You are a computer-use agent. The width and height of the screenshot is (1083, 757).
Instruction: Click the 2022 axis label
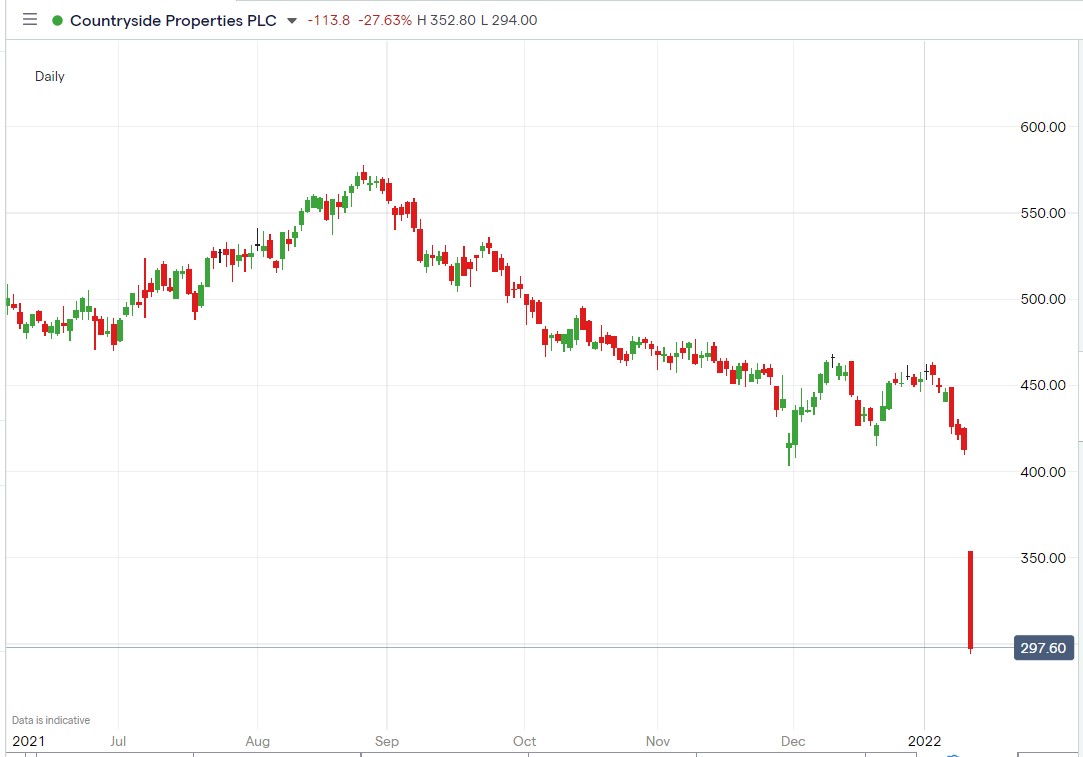coord(926,742)
